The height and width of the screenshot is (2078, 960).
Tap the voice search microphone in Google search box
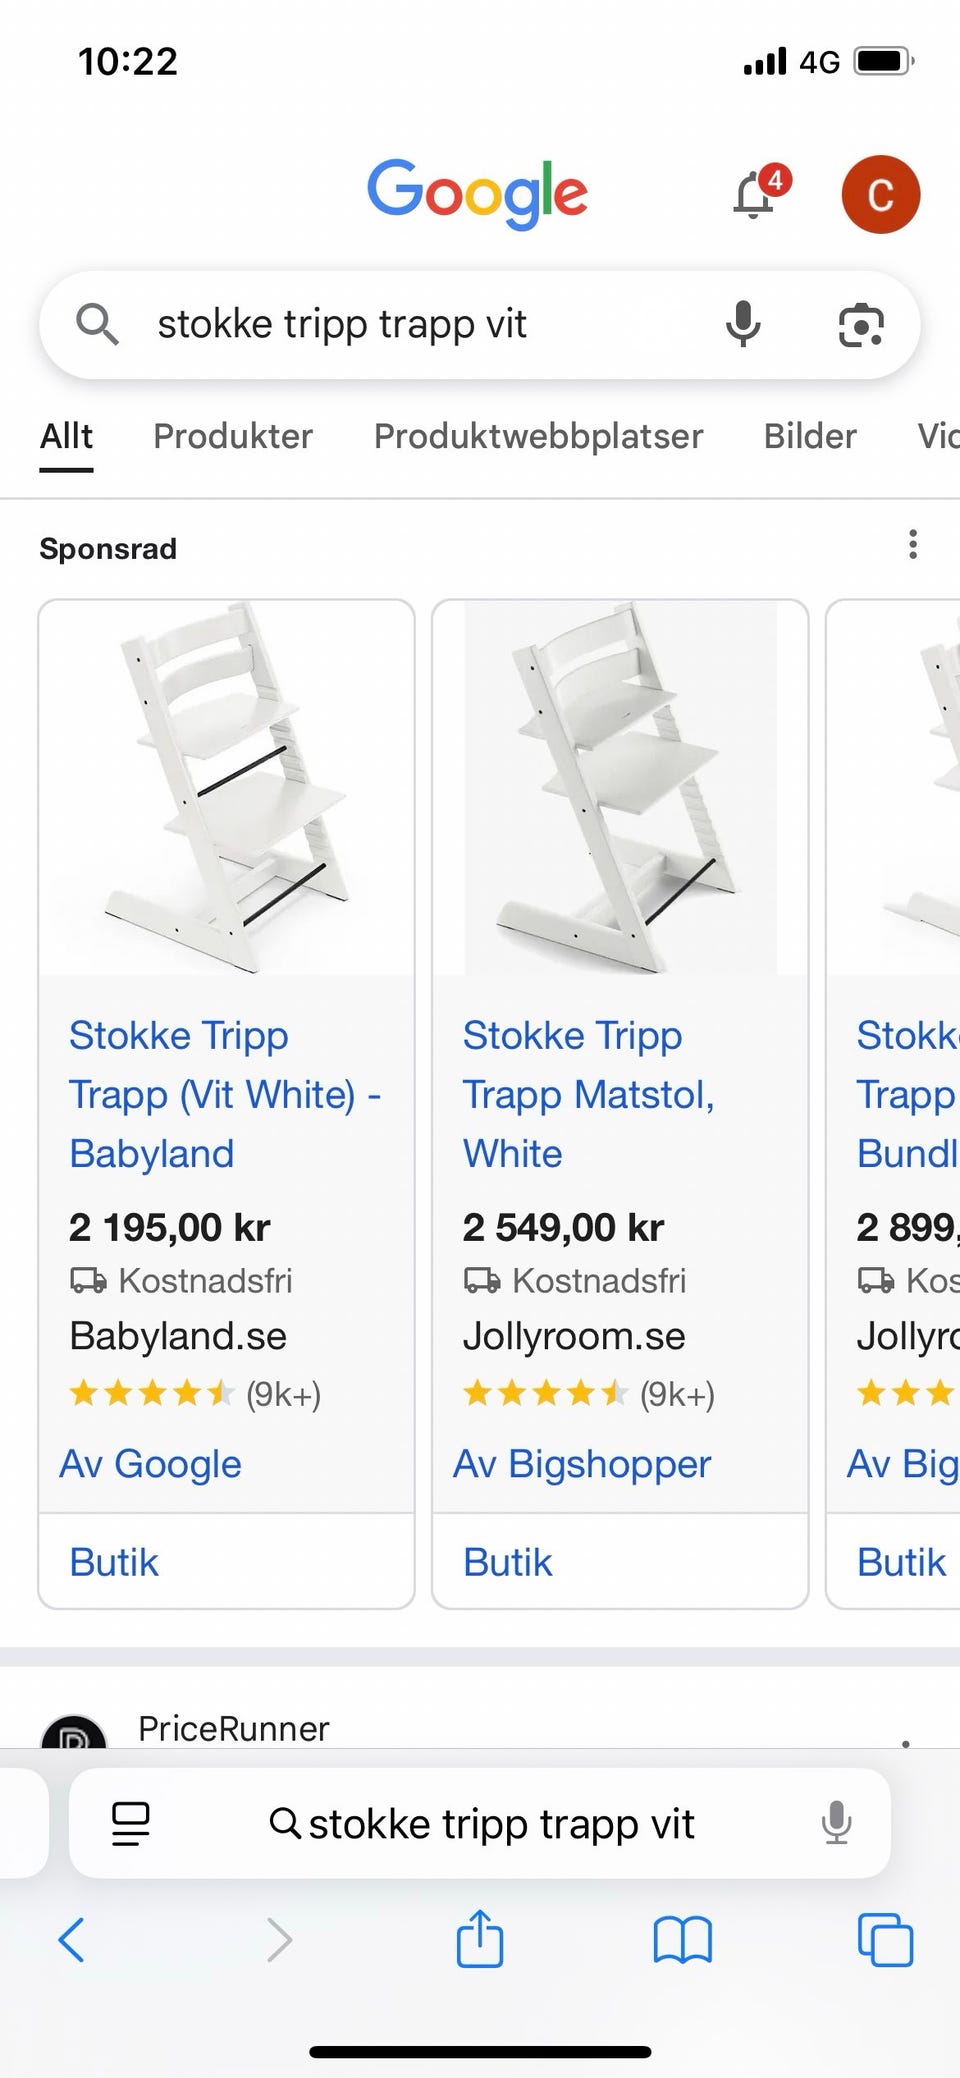point(743,325)
